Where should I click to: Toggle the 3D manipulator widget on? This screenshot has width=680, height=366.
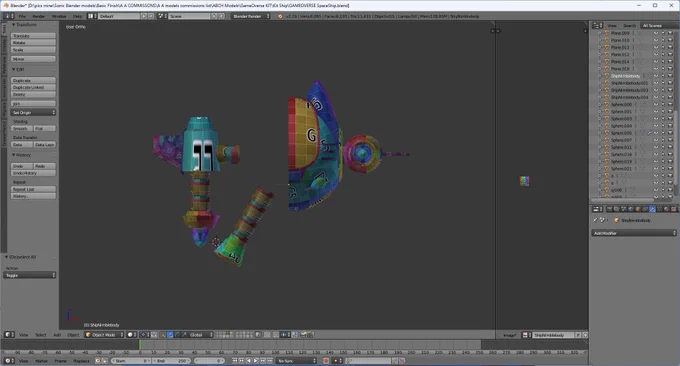162,335
